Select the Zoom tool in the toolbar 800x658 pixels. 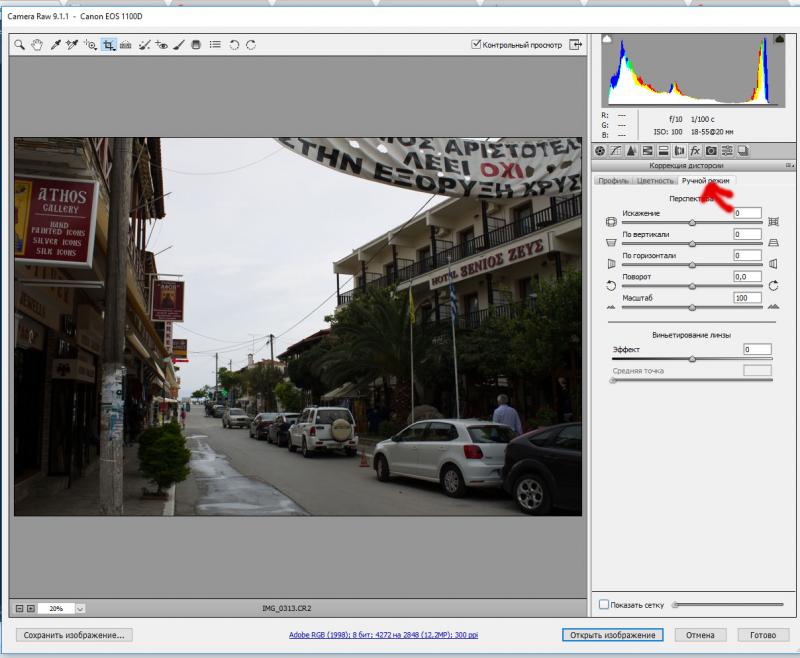tap(19, 45)
